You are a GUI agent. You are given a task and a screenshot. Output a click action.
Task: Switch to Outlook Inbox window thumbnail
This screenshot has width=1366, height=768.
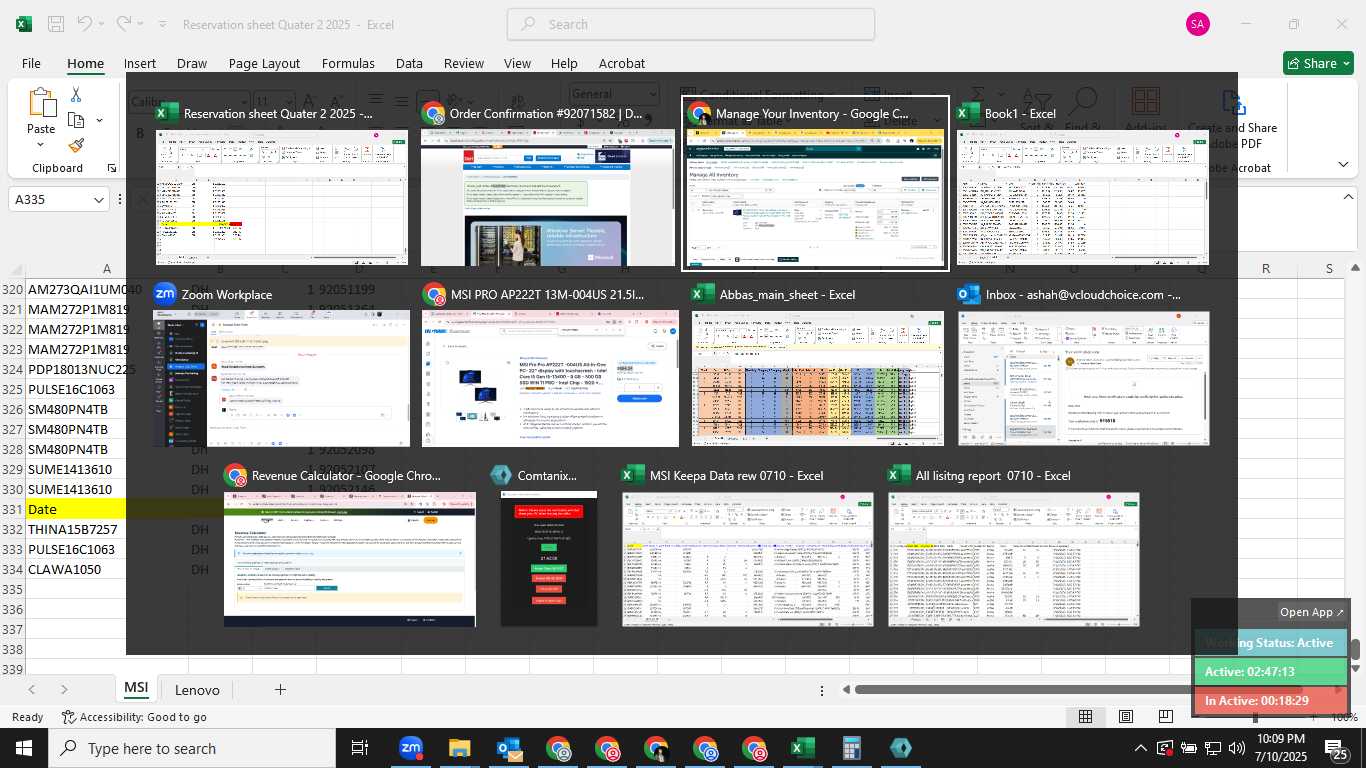(1083, 365)
